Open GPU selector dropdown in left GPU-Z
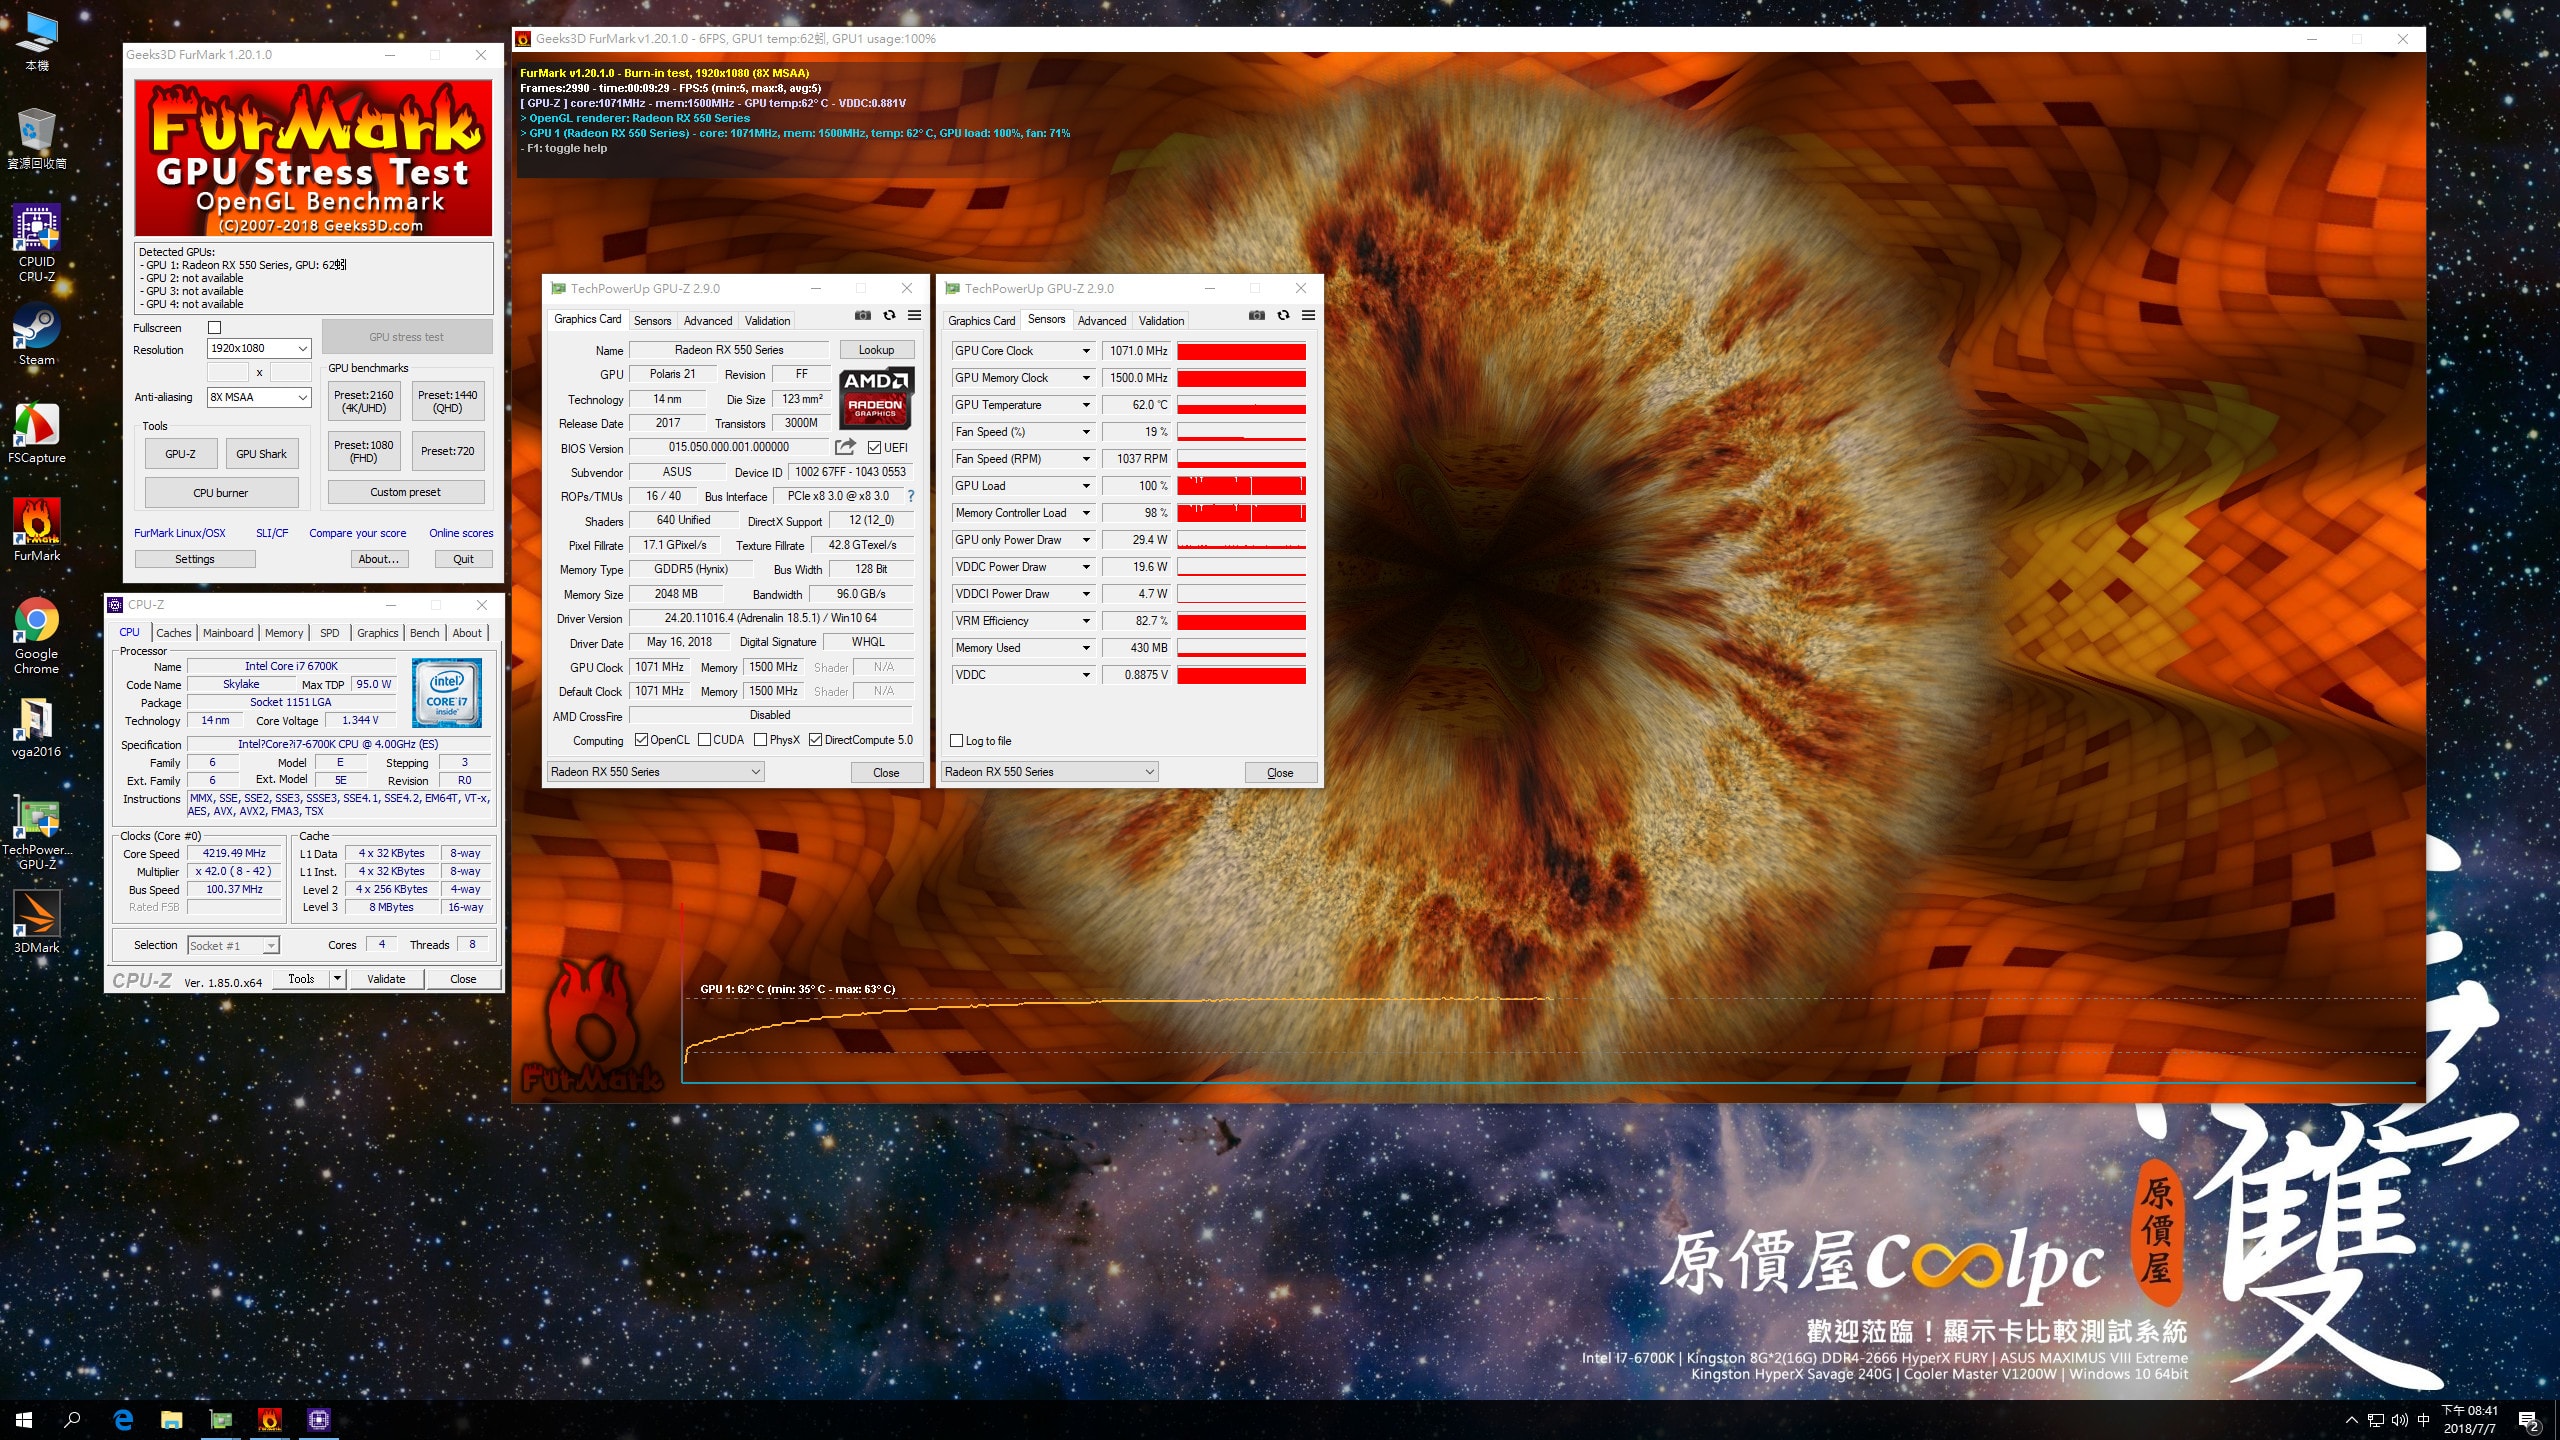 click(655, 772)
